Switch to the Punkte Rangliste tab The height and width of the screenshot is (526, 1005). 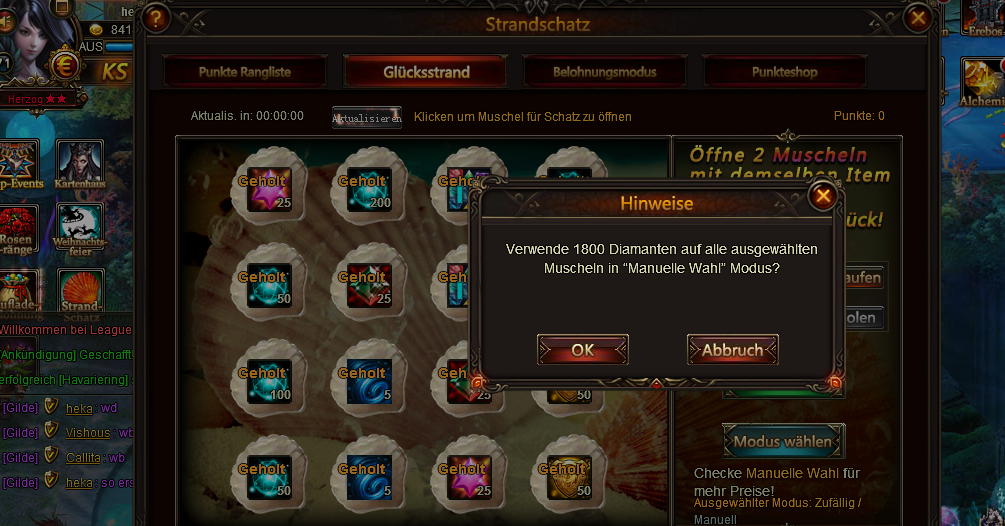coord(245,72)
